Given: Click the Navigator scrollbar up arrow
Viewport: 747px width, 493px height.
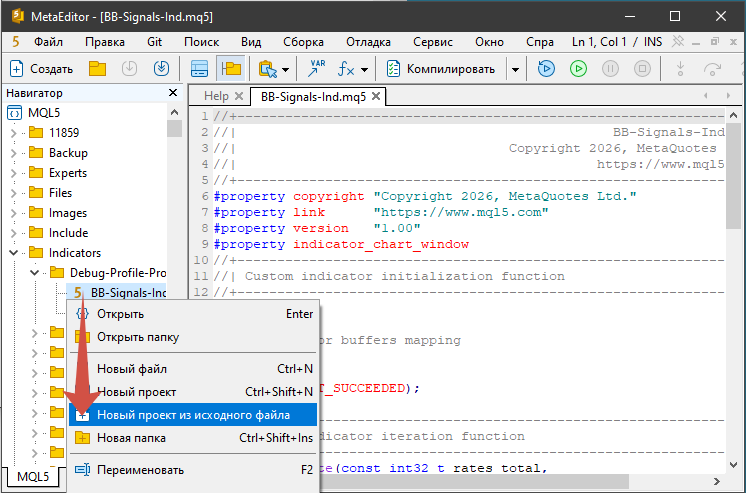Looking at the screenshot, I should click(x=174, y=112).
